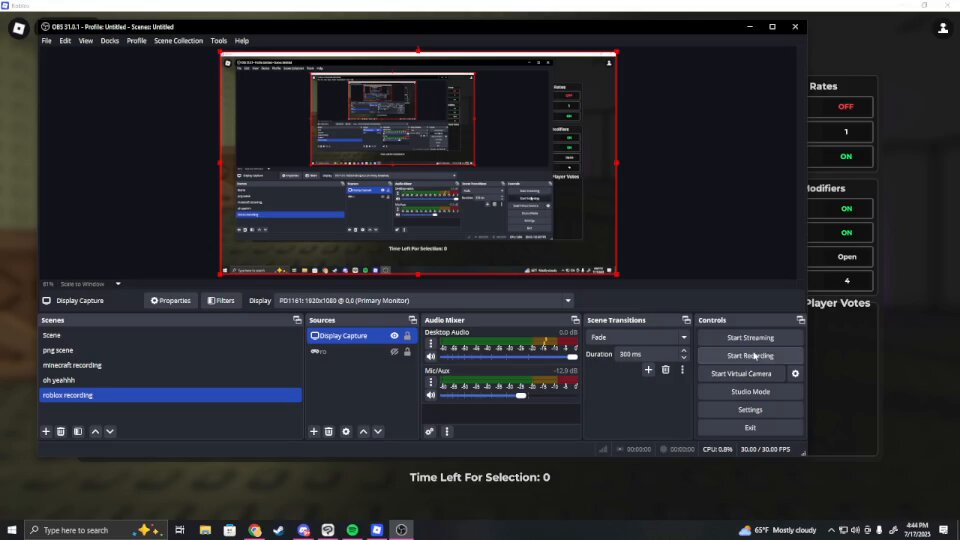This screenshot has width=960, height=540.
Task: Click Start Streaming button
Action: 750,338
